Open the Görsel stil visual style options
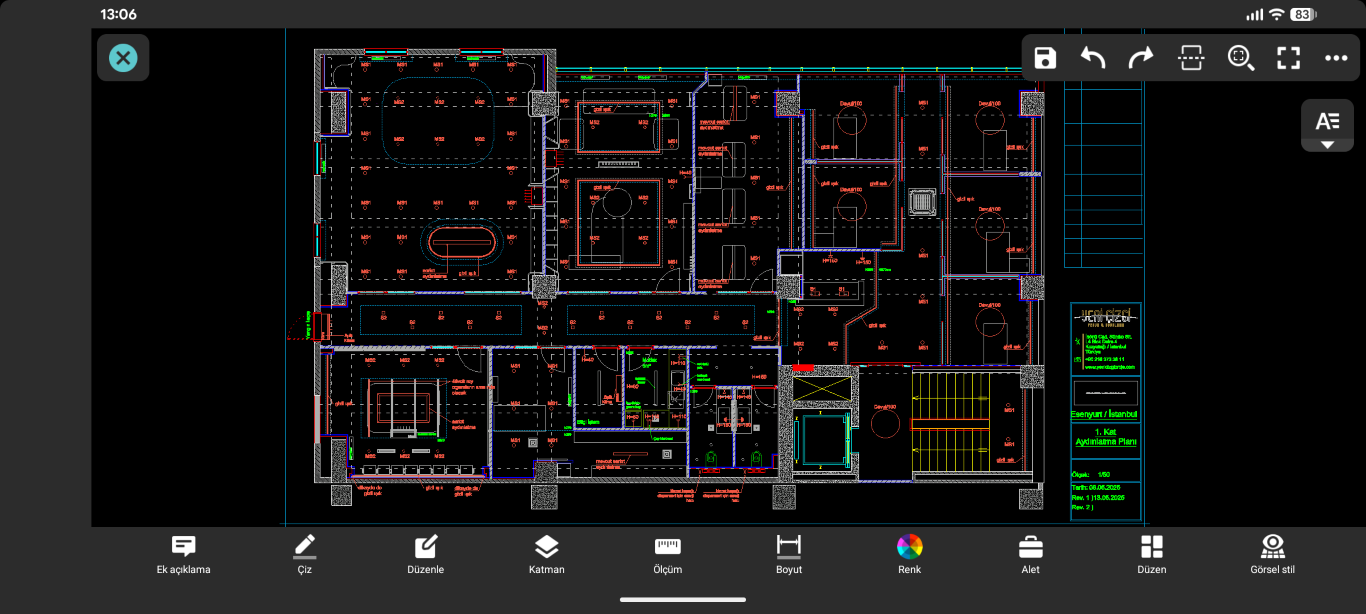Image resolution: width=1366 pixels, height=614 pixels. (x=1273, y=555)
